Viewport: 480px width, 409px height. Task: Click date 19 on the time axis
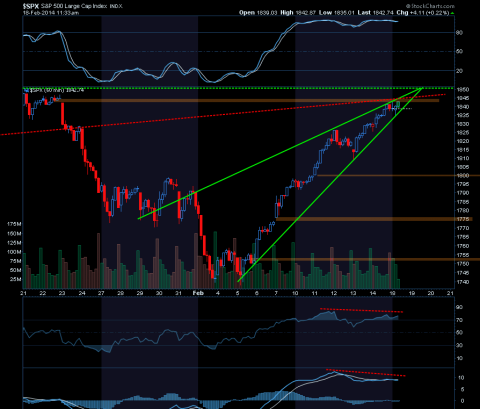coord(412,293)
